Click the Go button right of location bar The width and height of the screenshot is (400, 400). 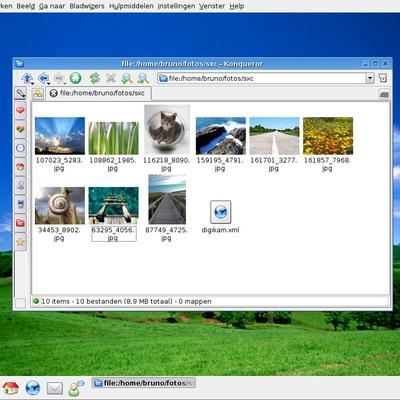[x=383, y=78]
